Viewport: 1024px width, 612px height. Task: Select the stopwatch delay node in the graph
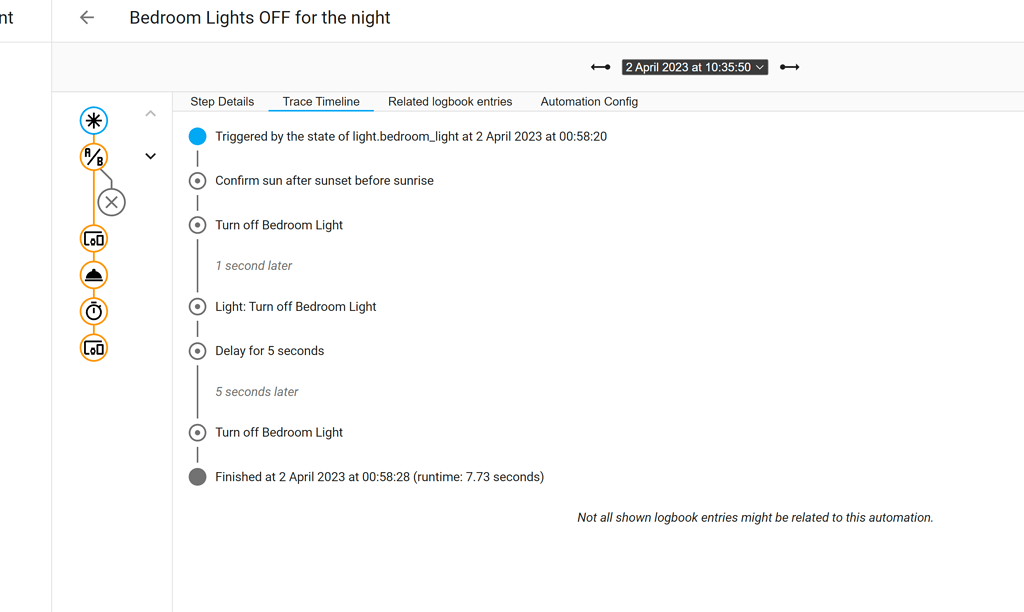(x=93, y=311)
